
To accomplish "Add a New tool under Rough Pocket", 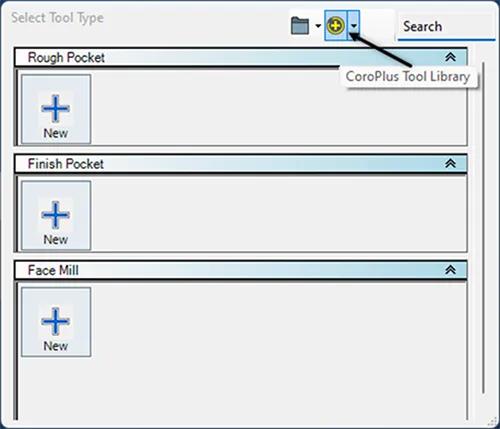I will tap(56, 109).
